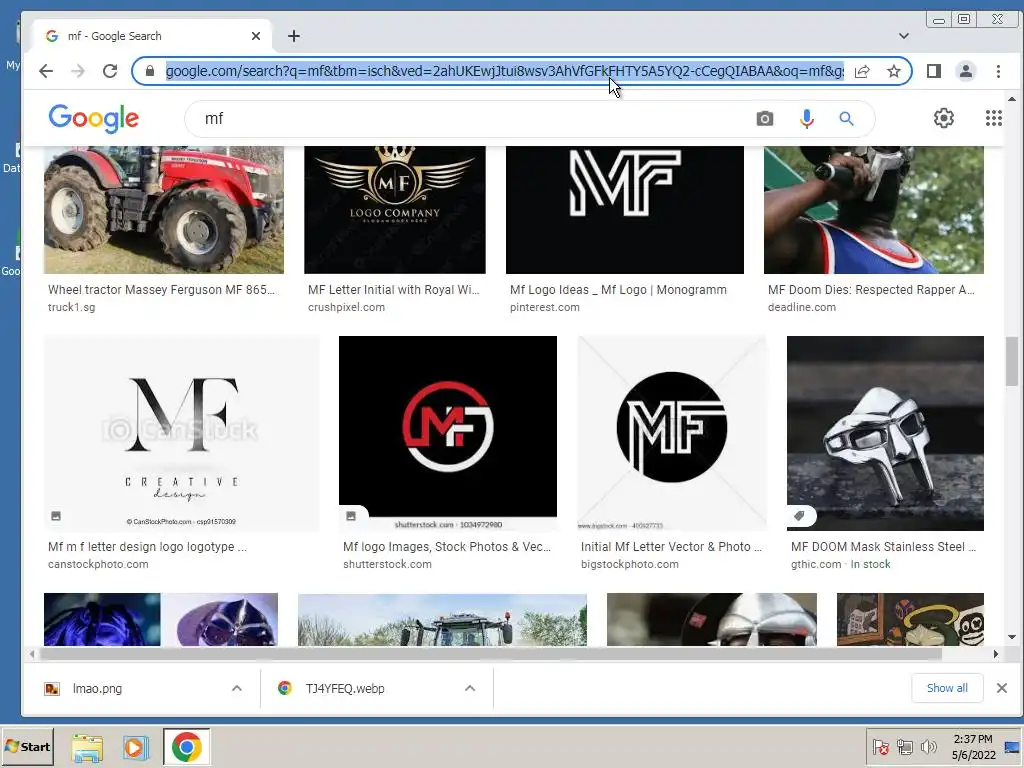Image resolution: width=1024 pixels, height=768 pixels.
Task: Click product tag badge on DOOM mask
Action: click(x=799, y=516)
